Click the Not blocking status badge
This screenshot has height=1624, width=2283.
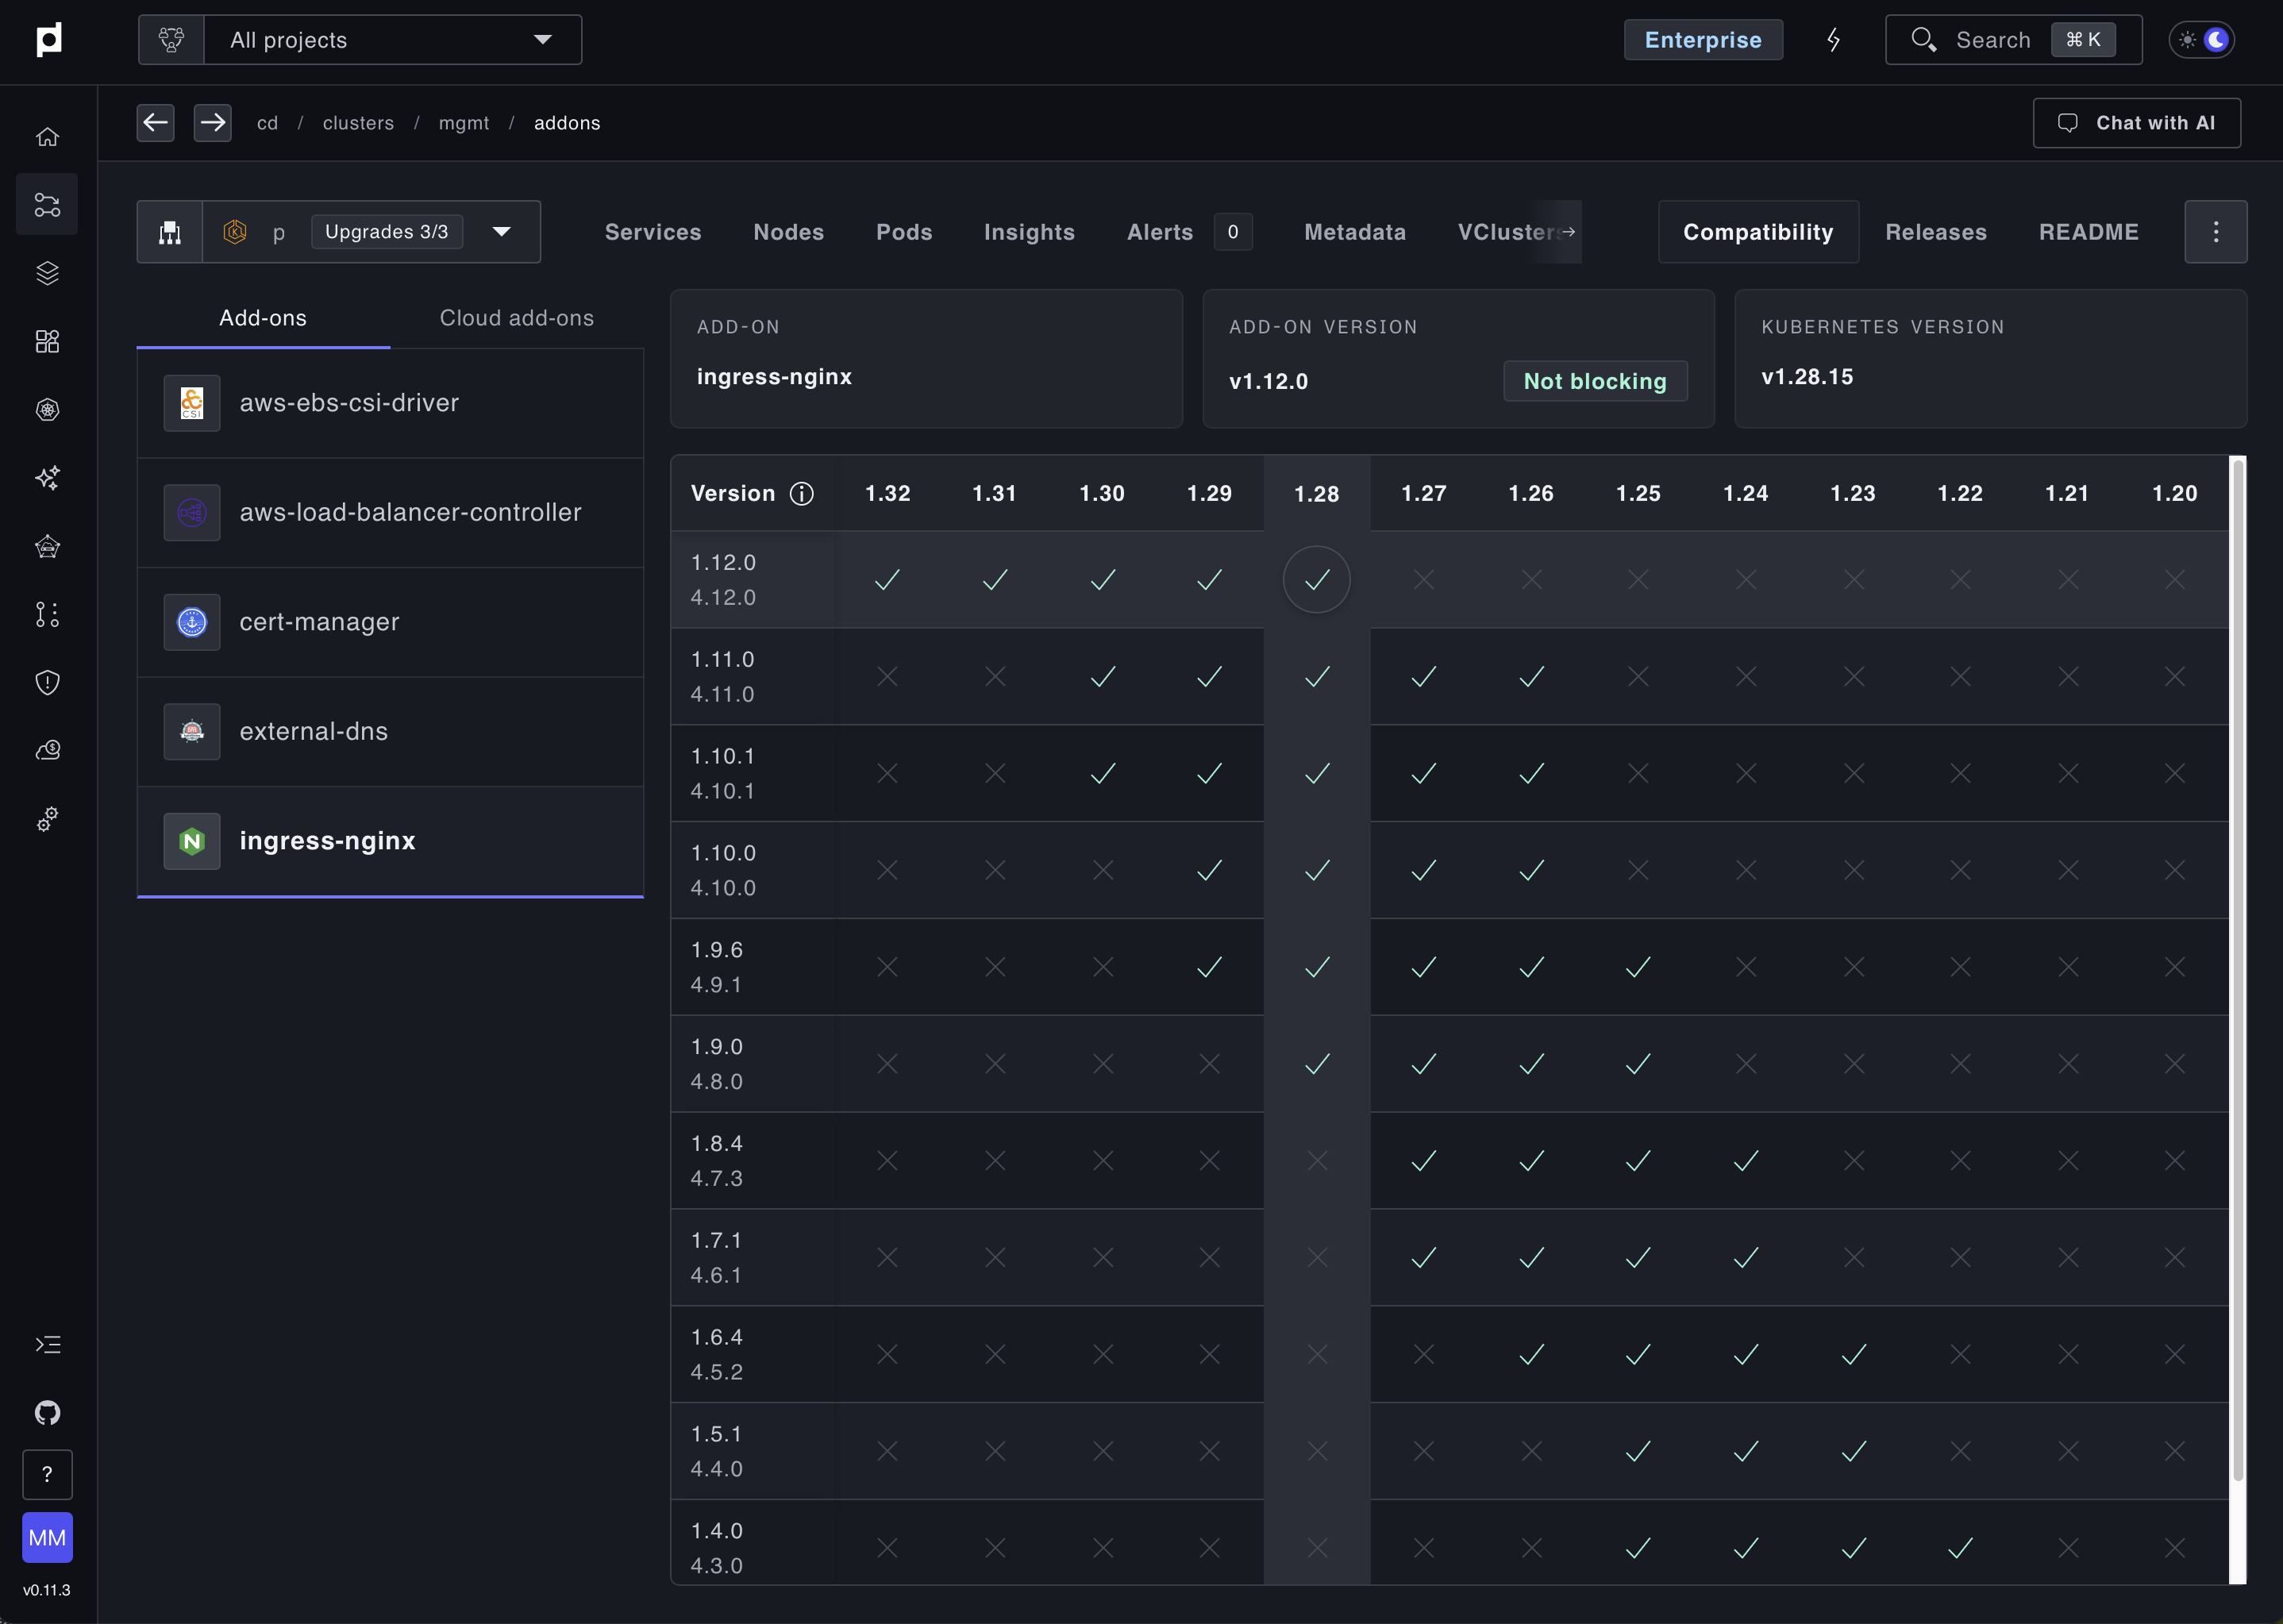click(1594, 381)
